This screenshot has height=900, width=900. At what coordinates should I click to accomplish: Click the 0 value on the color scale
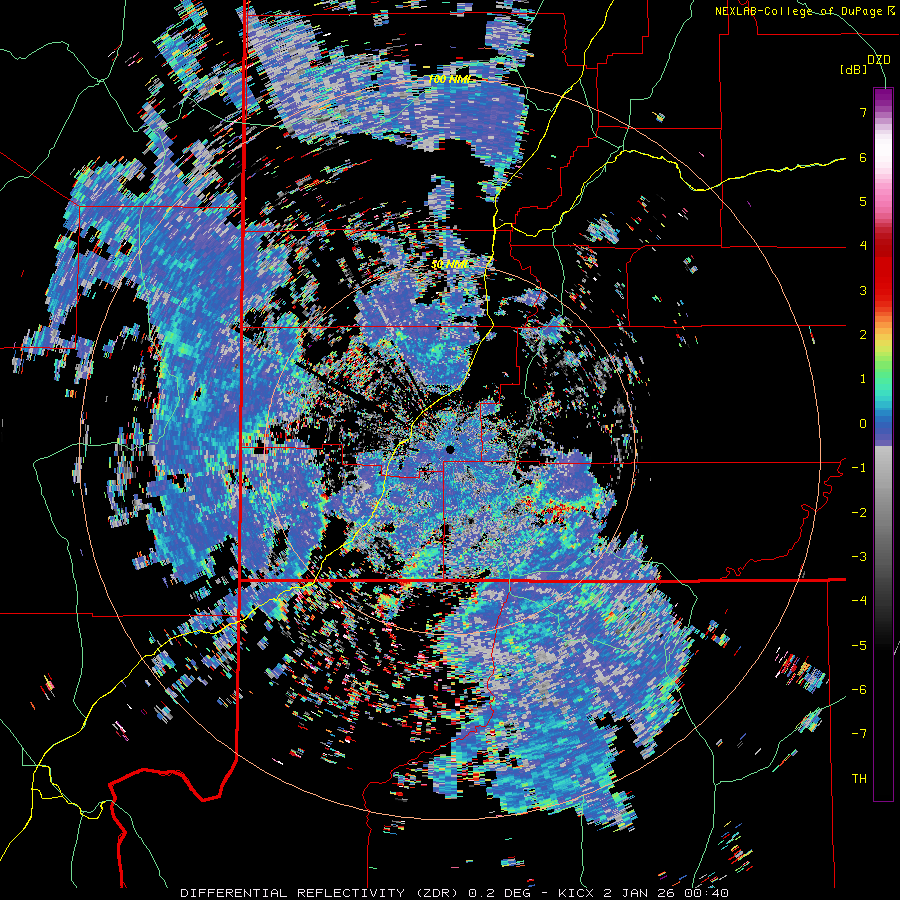coord(863,424)
